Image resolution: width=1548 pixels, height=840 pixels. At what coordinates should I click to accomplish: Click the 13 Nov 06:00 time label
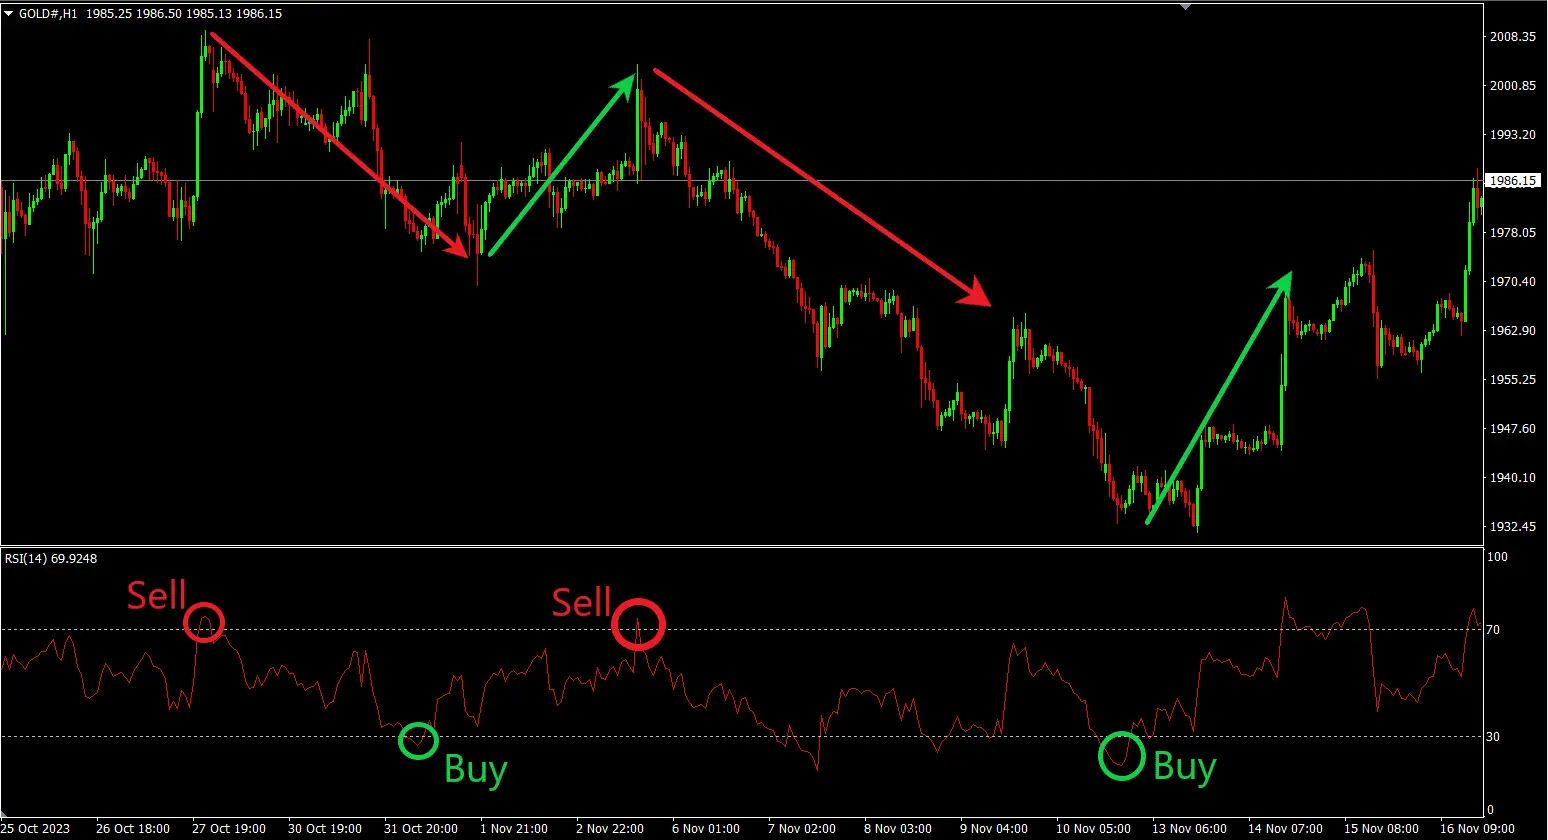pos(1189,829)
